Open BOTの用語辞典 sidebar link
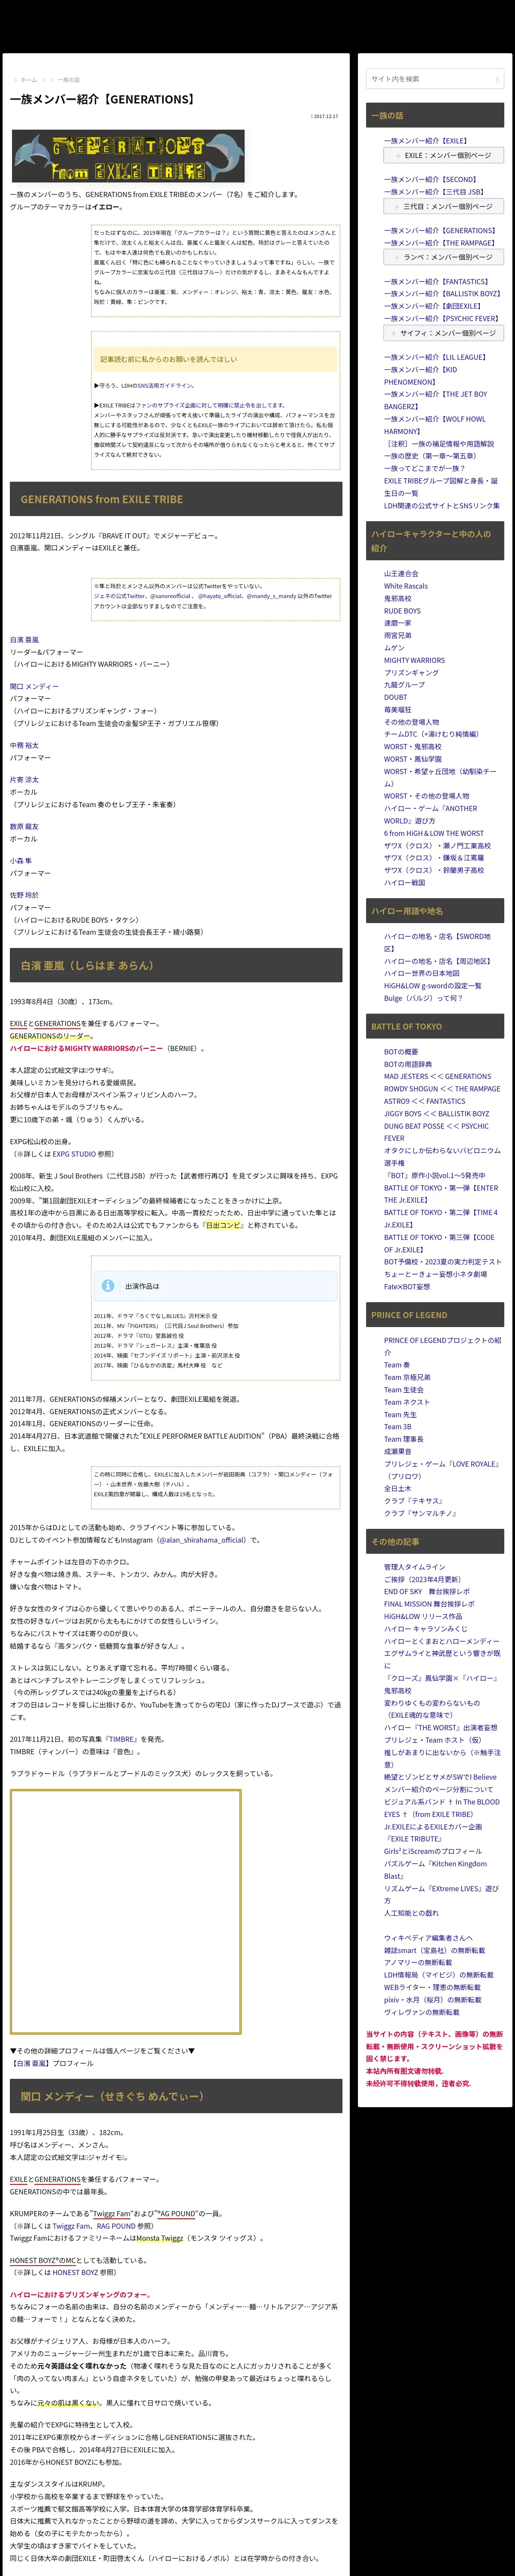Screen dimensions: 515x2576 click(x=408, y=1064)
